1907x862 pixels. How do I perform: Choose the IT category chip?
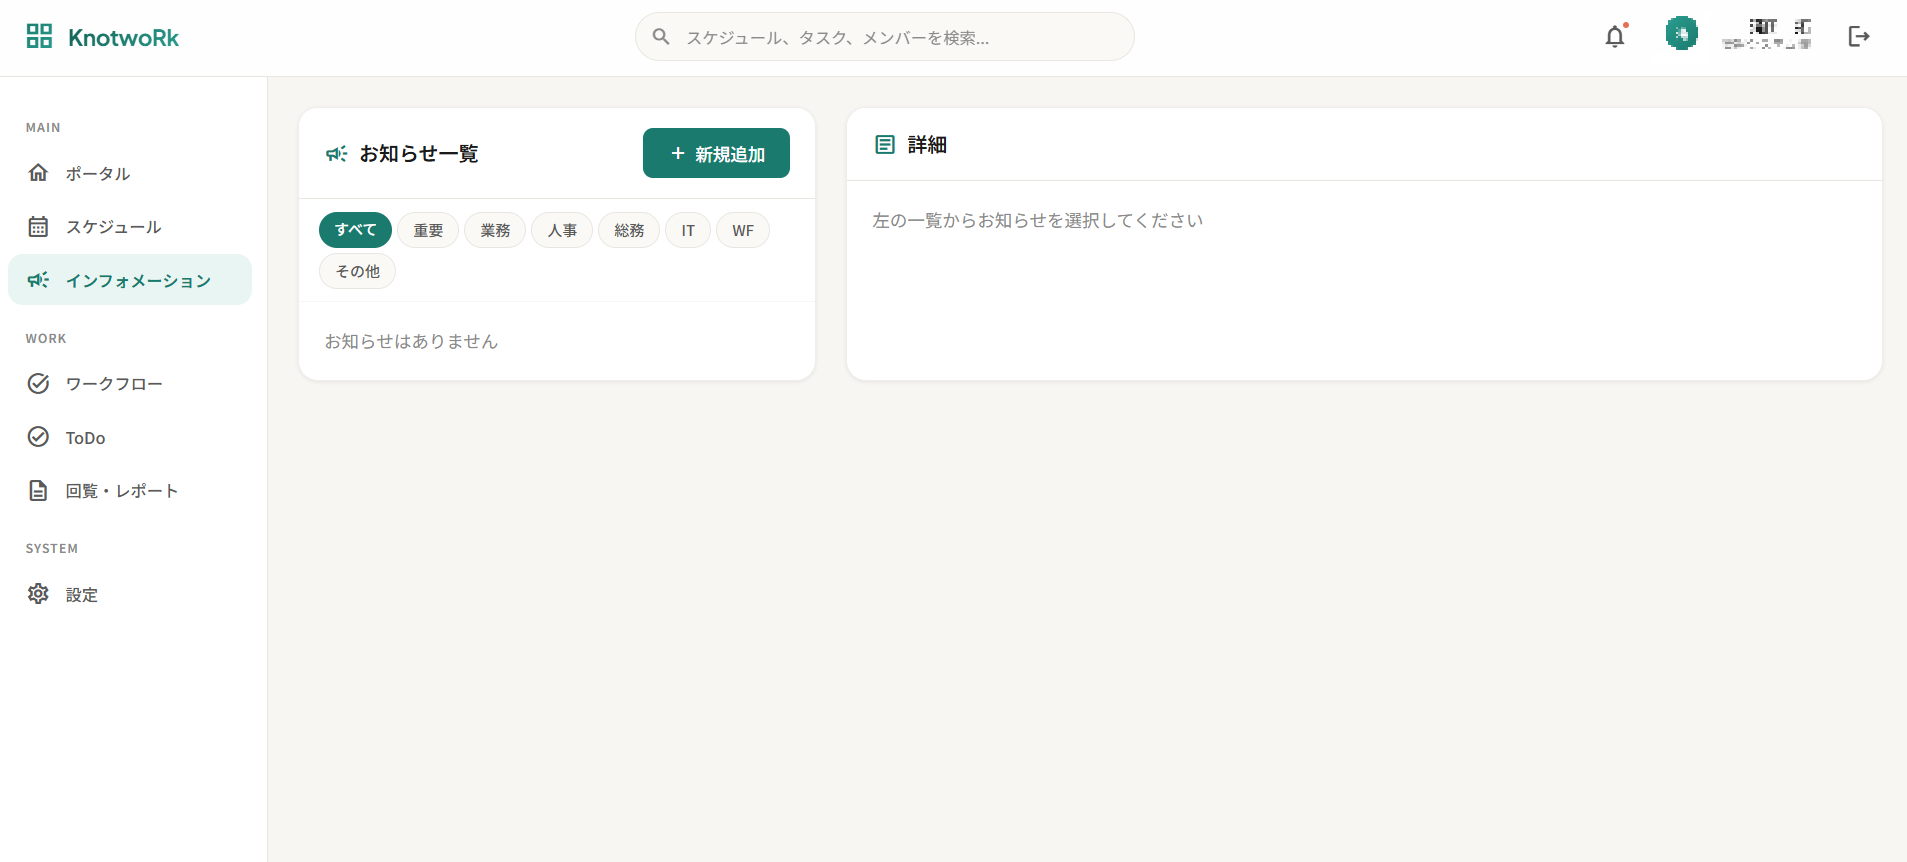tap(688, 230)
